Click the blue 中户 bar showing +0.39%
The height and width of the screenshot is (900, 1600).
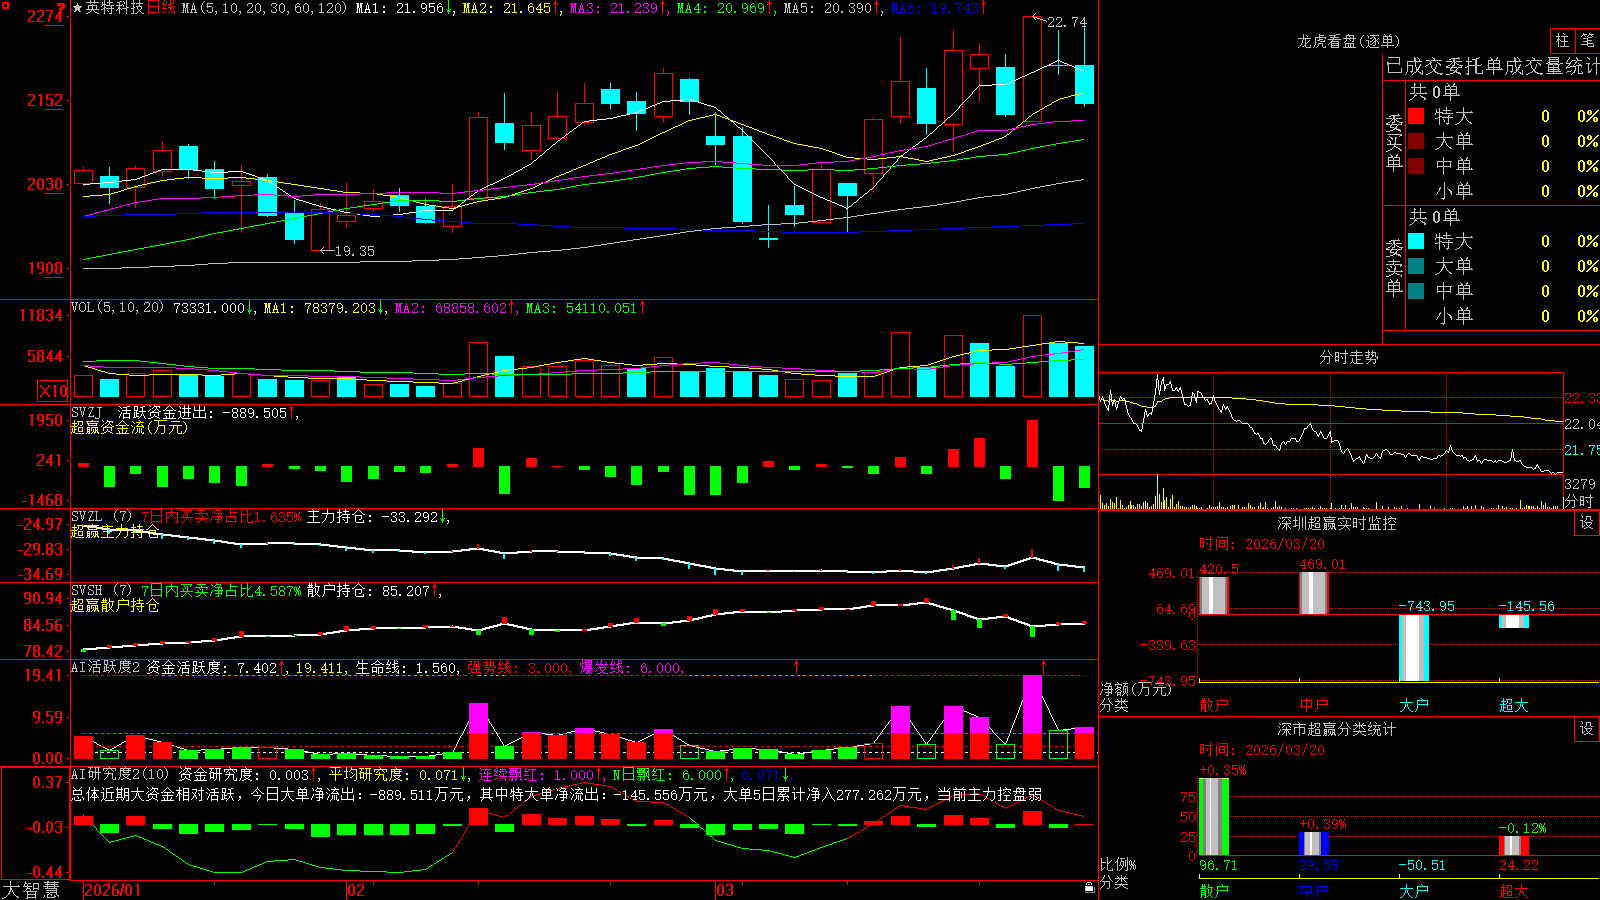(1313, 844)
